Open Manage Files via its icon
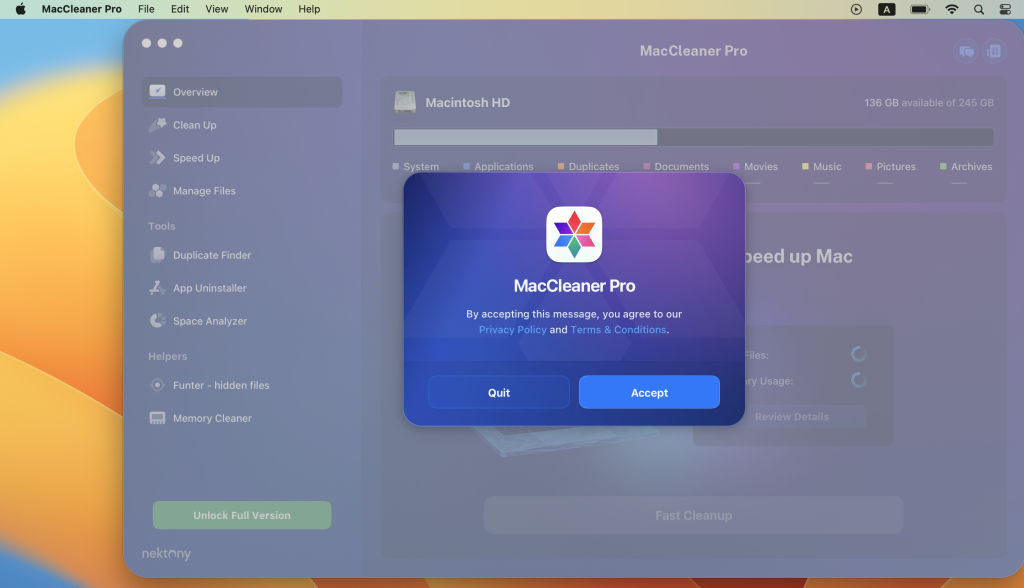The height and width of the screenshot is (588, 1024). pos(157,191)
